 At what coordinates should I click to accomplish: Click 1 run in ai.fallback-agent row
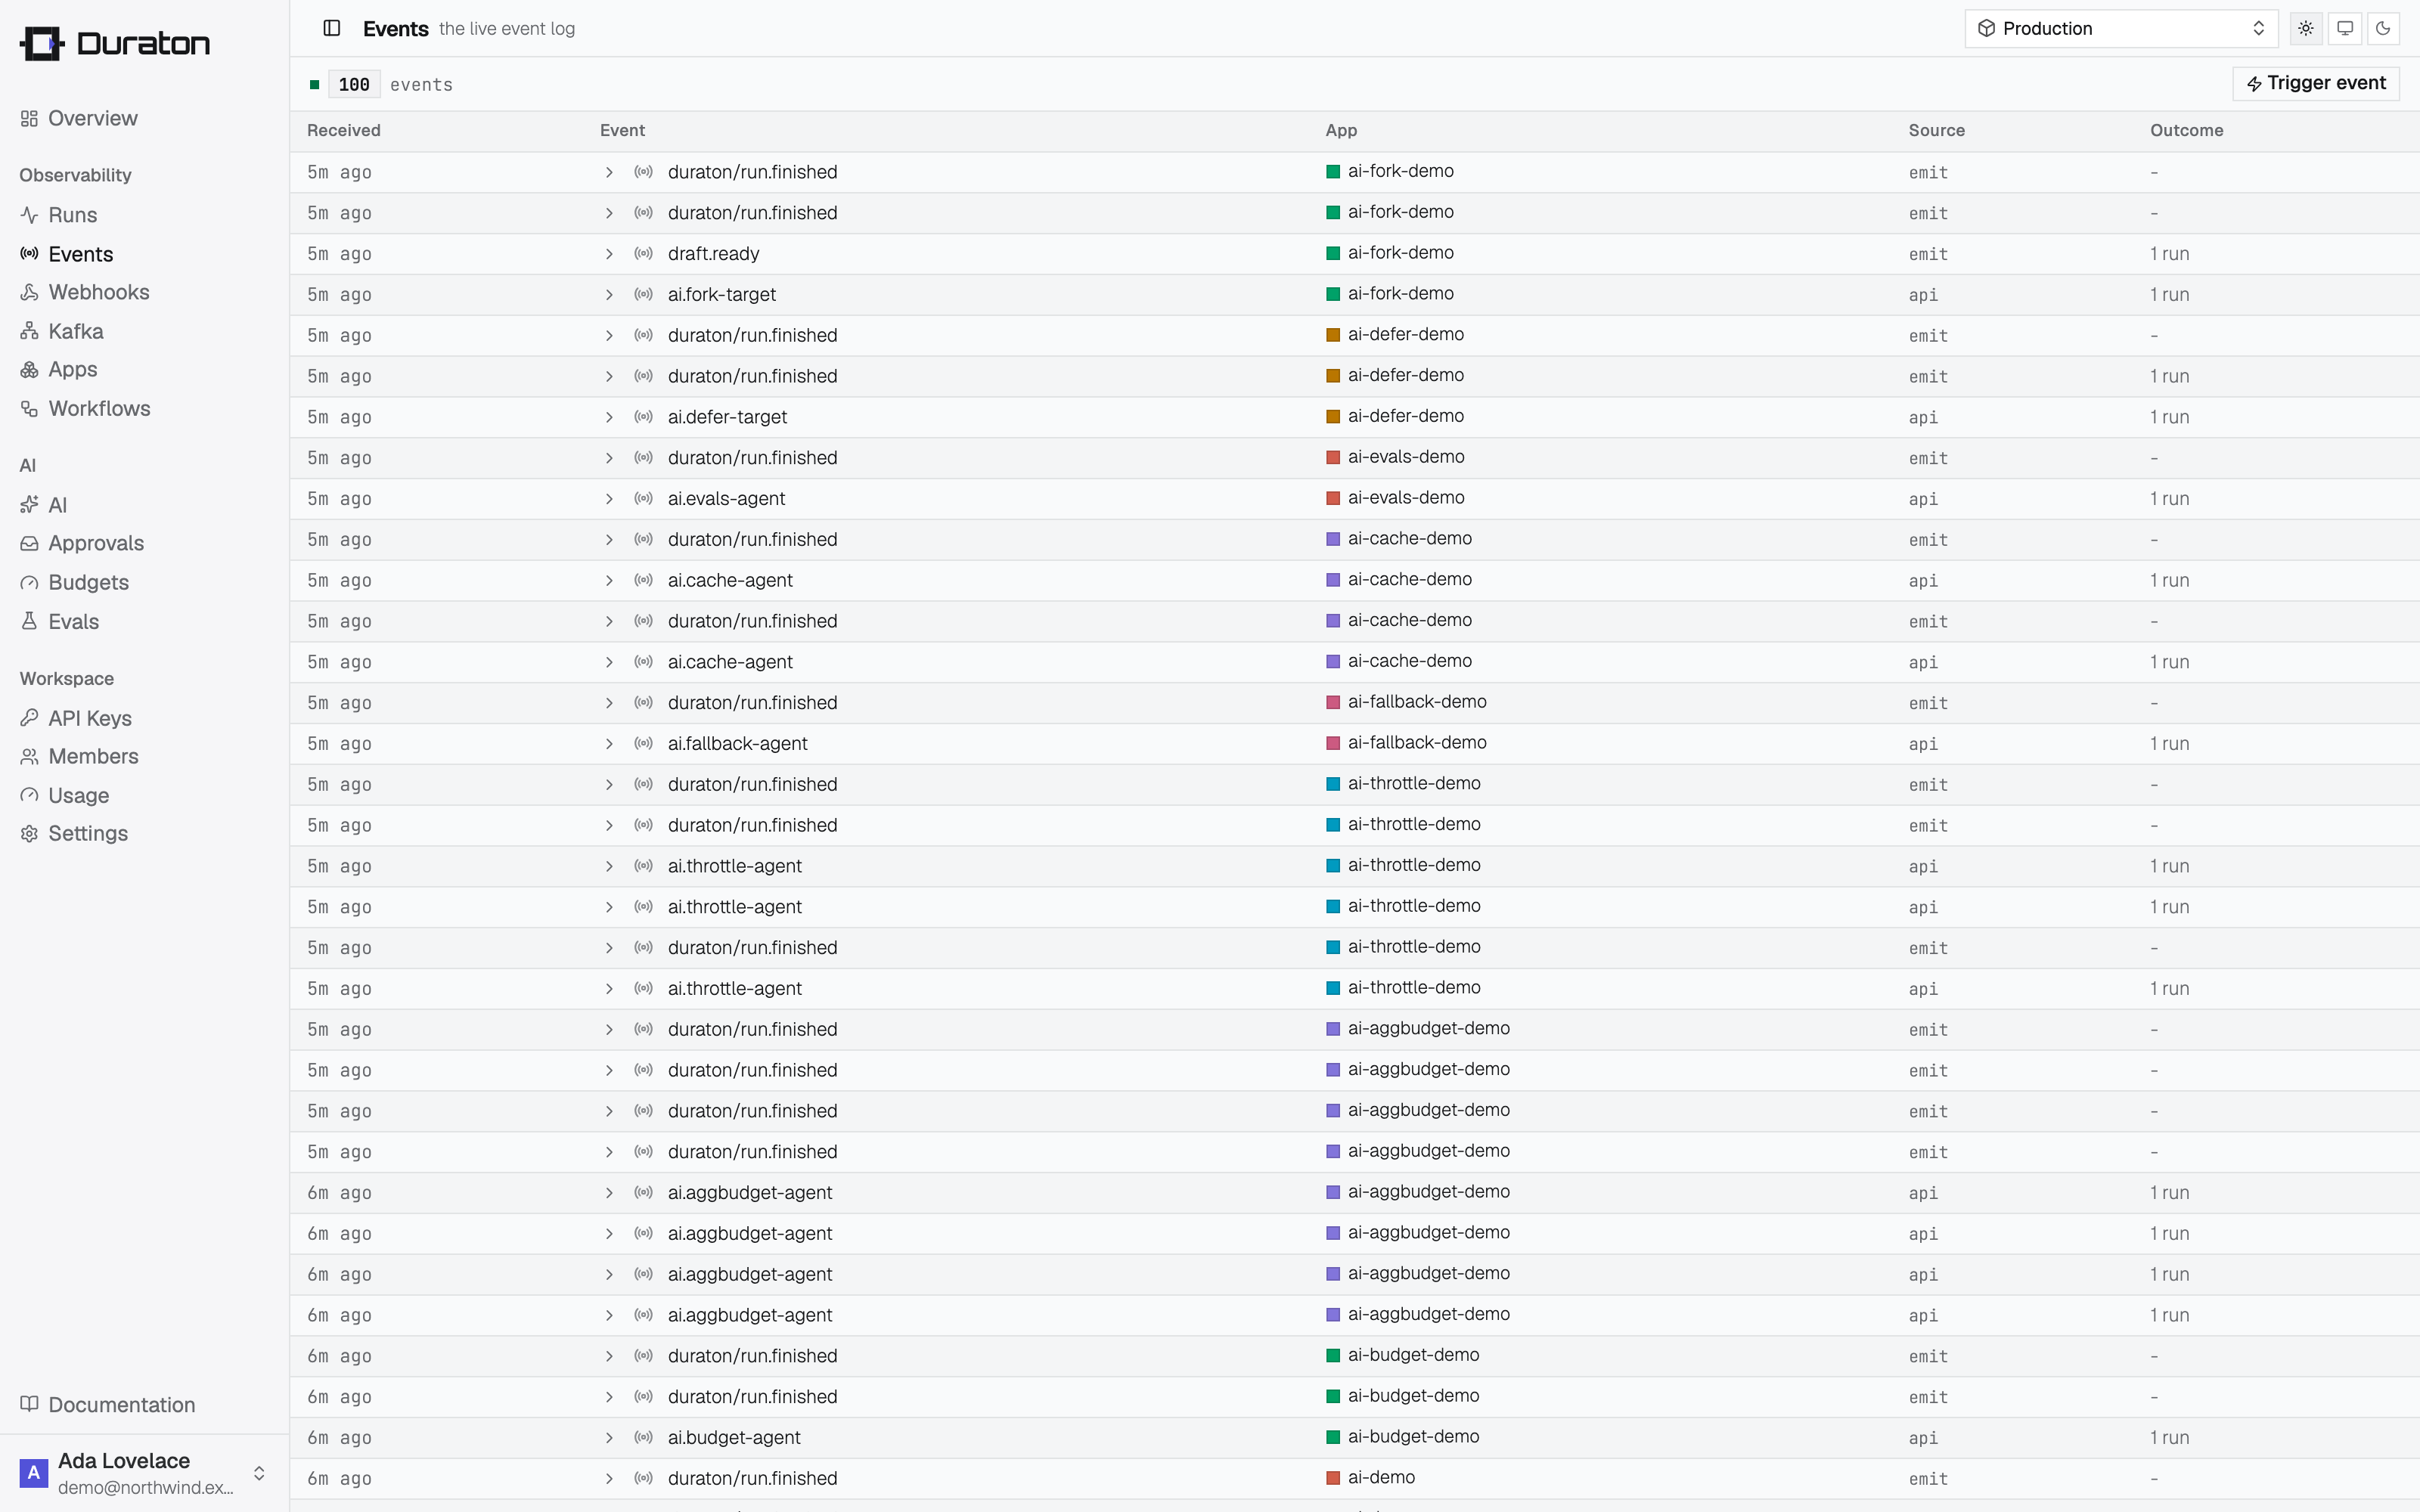click(2170, 744)
